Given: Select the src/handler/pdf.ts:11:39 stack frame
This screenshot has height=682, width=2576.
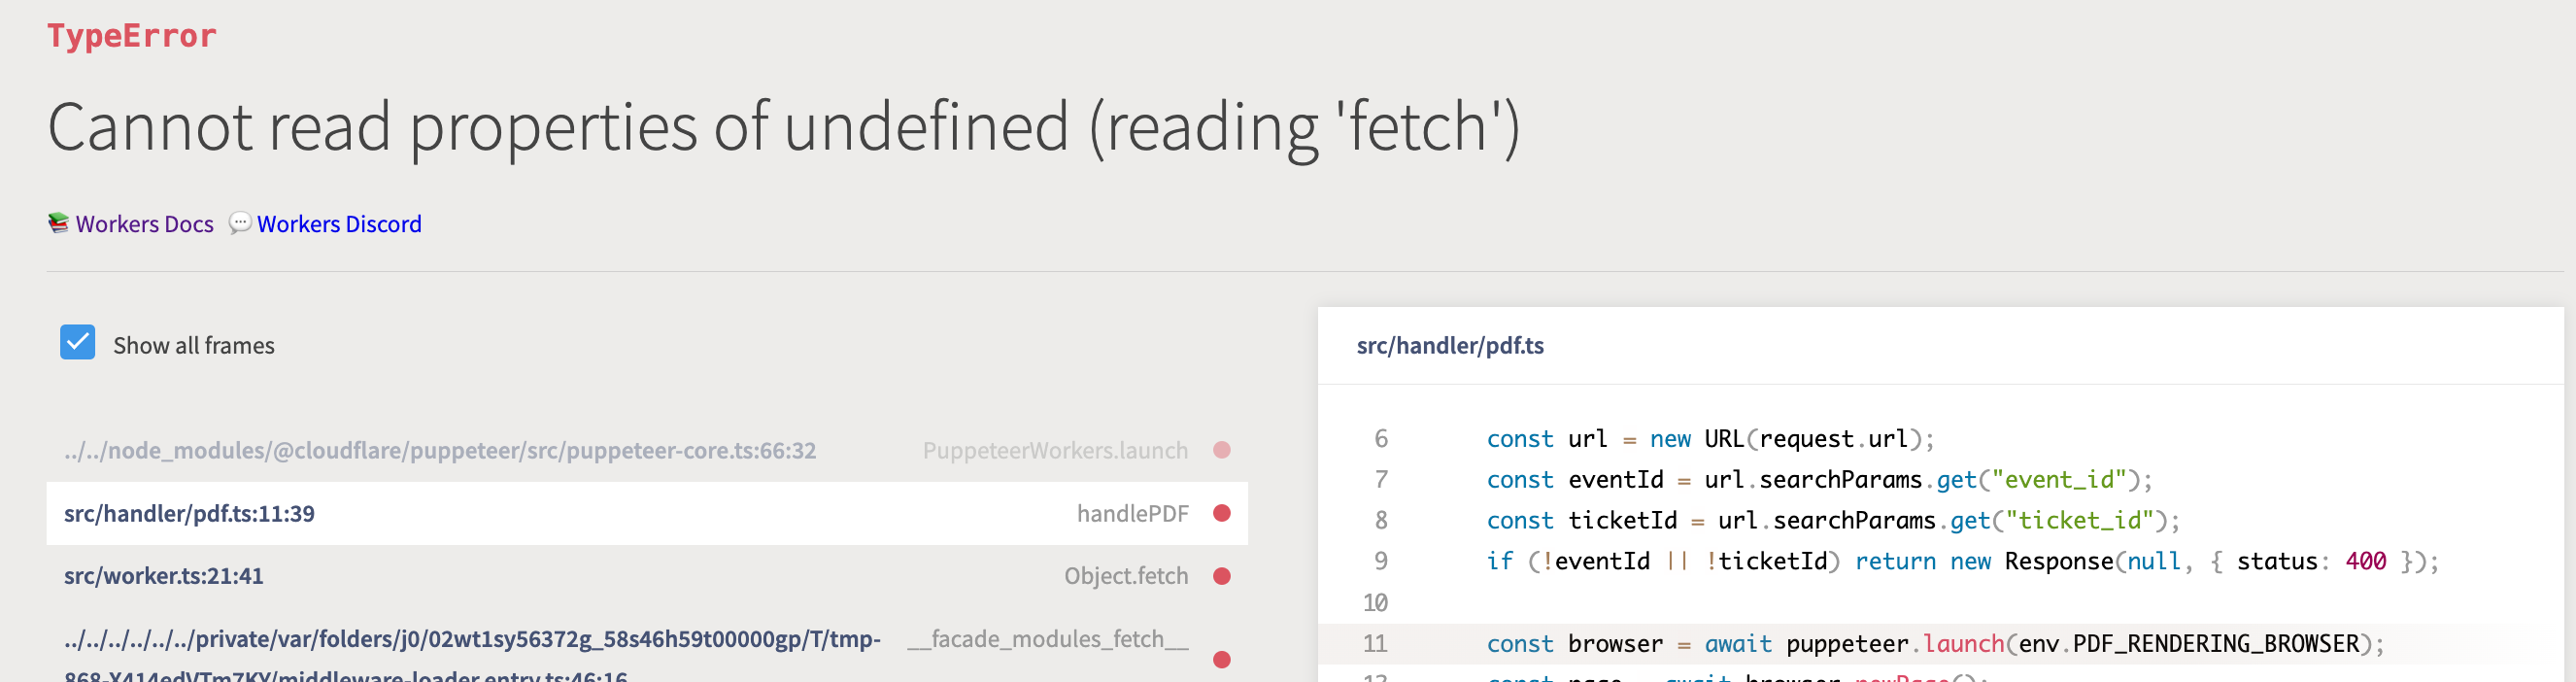Looking at the screenshot, I should [x=189, y=514].
